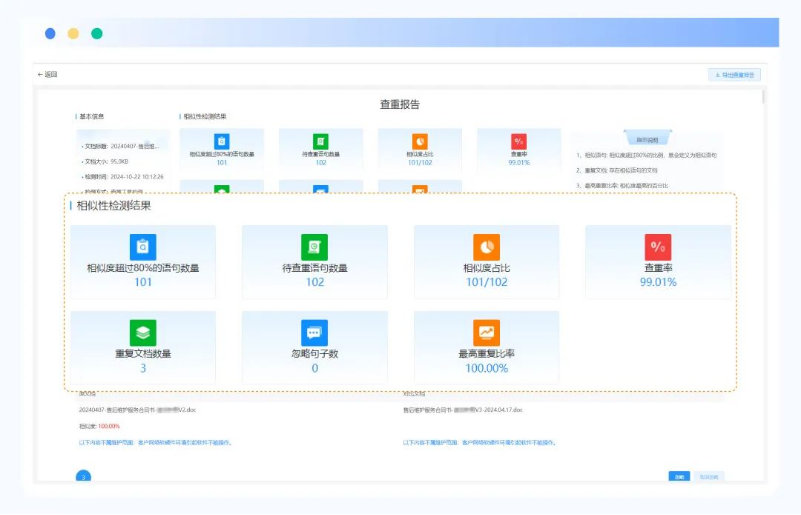Click the blue circular number badge at bottom left
Screen dimensions: 801x515
[x=84, y=476]
